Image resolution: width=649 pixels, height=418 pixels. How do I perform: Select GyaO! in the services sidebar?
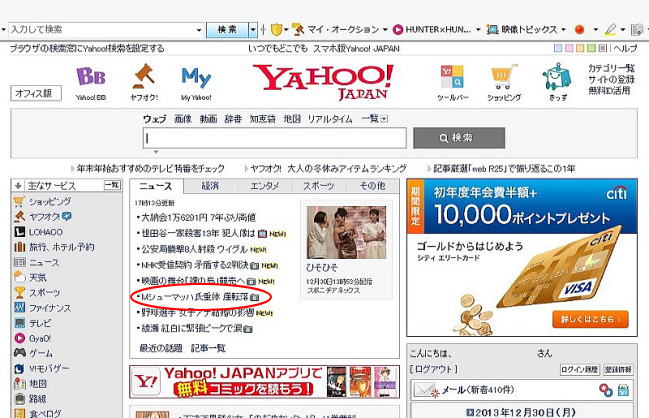(40, 339)
